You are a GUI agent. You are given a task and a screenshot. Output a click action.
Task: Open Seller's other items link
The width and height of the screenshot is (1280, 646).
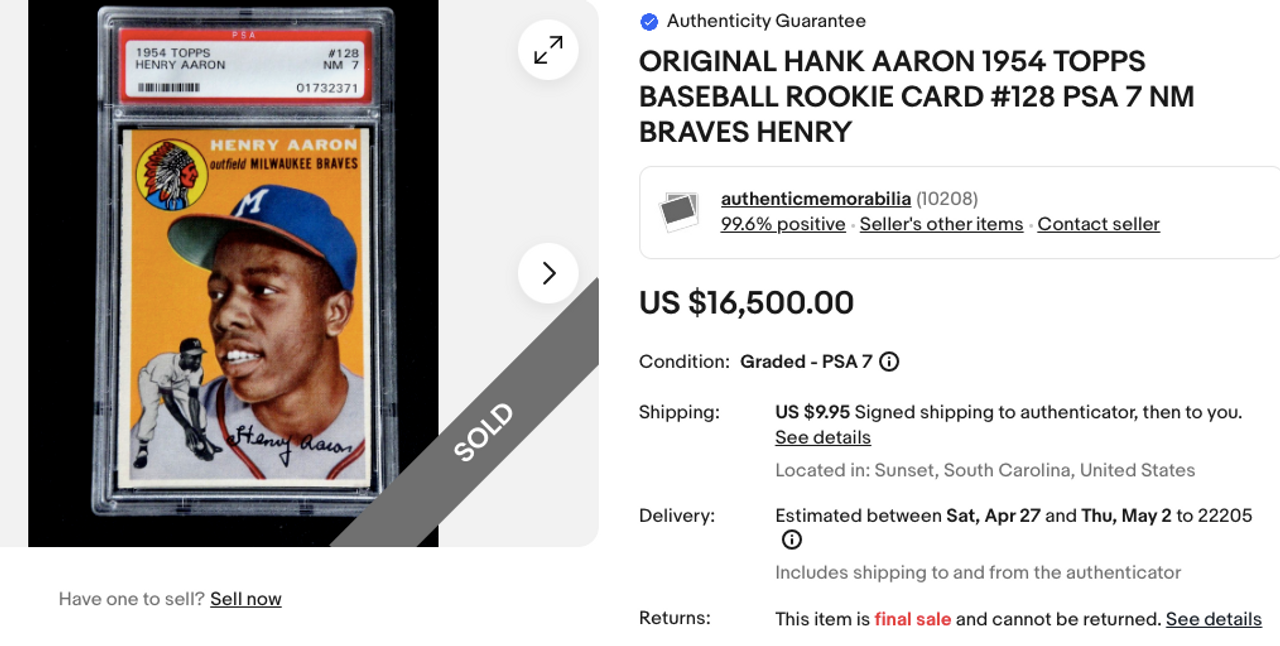(x=941, y=224)
